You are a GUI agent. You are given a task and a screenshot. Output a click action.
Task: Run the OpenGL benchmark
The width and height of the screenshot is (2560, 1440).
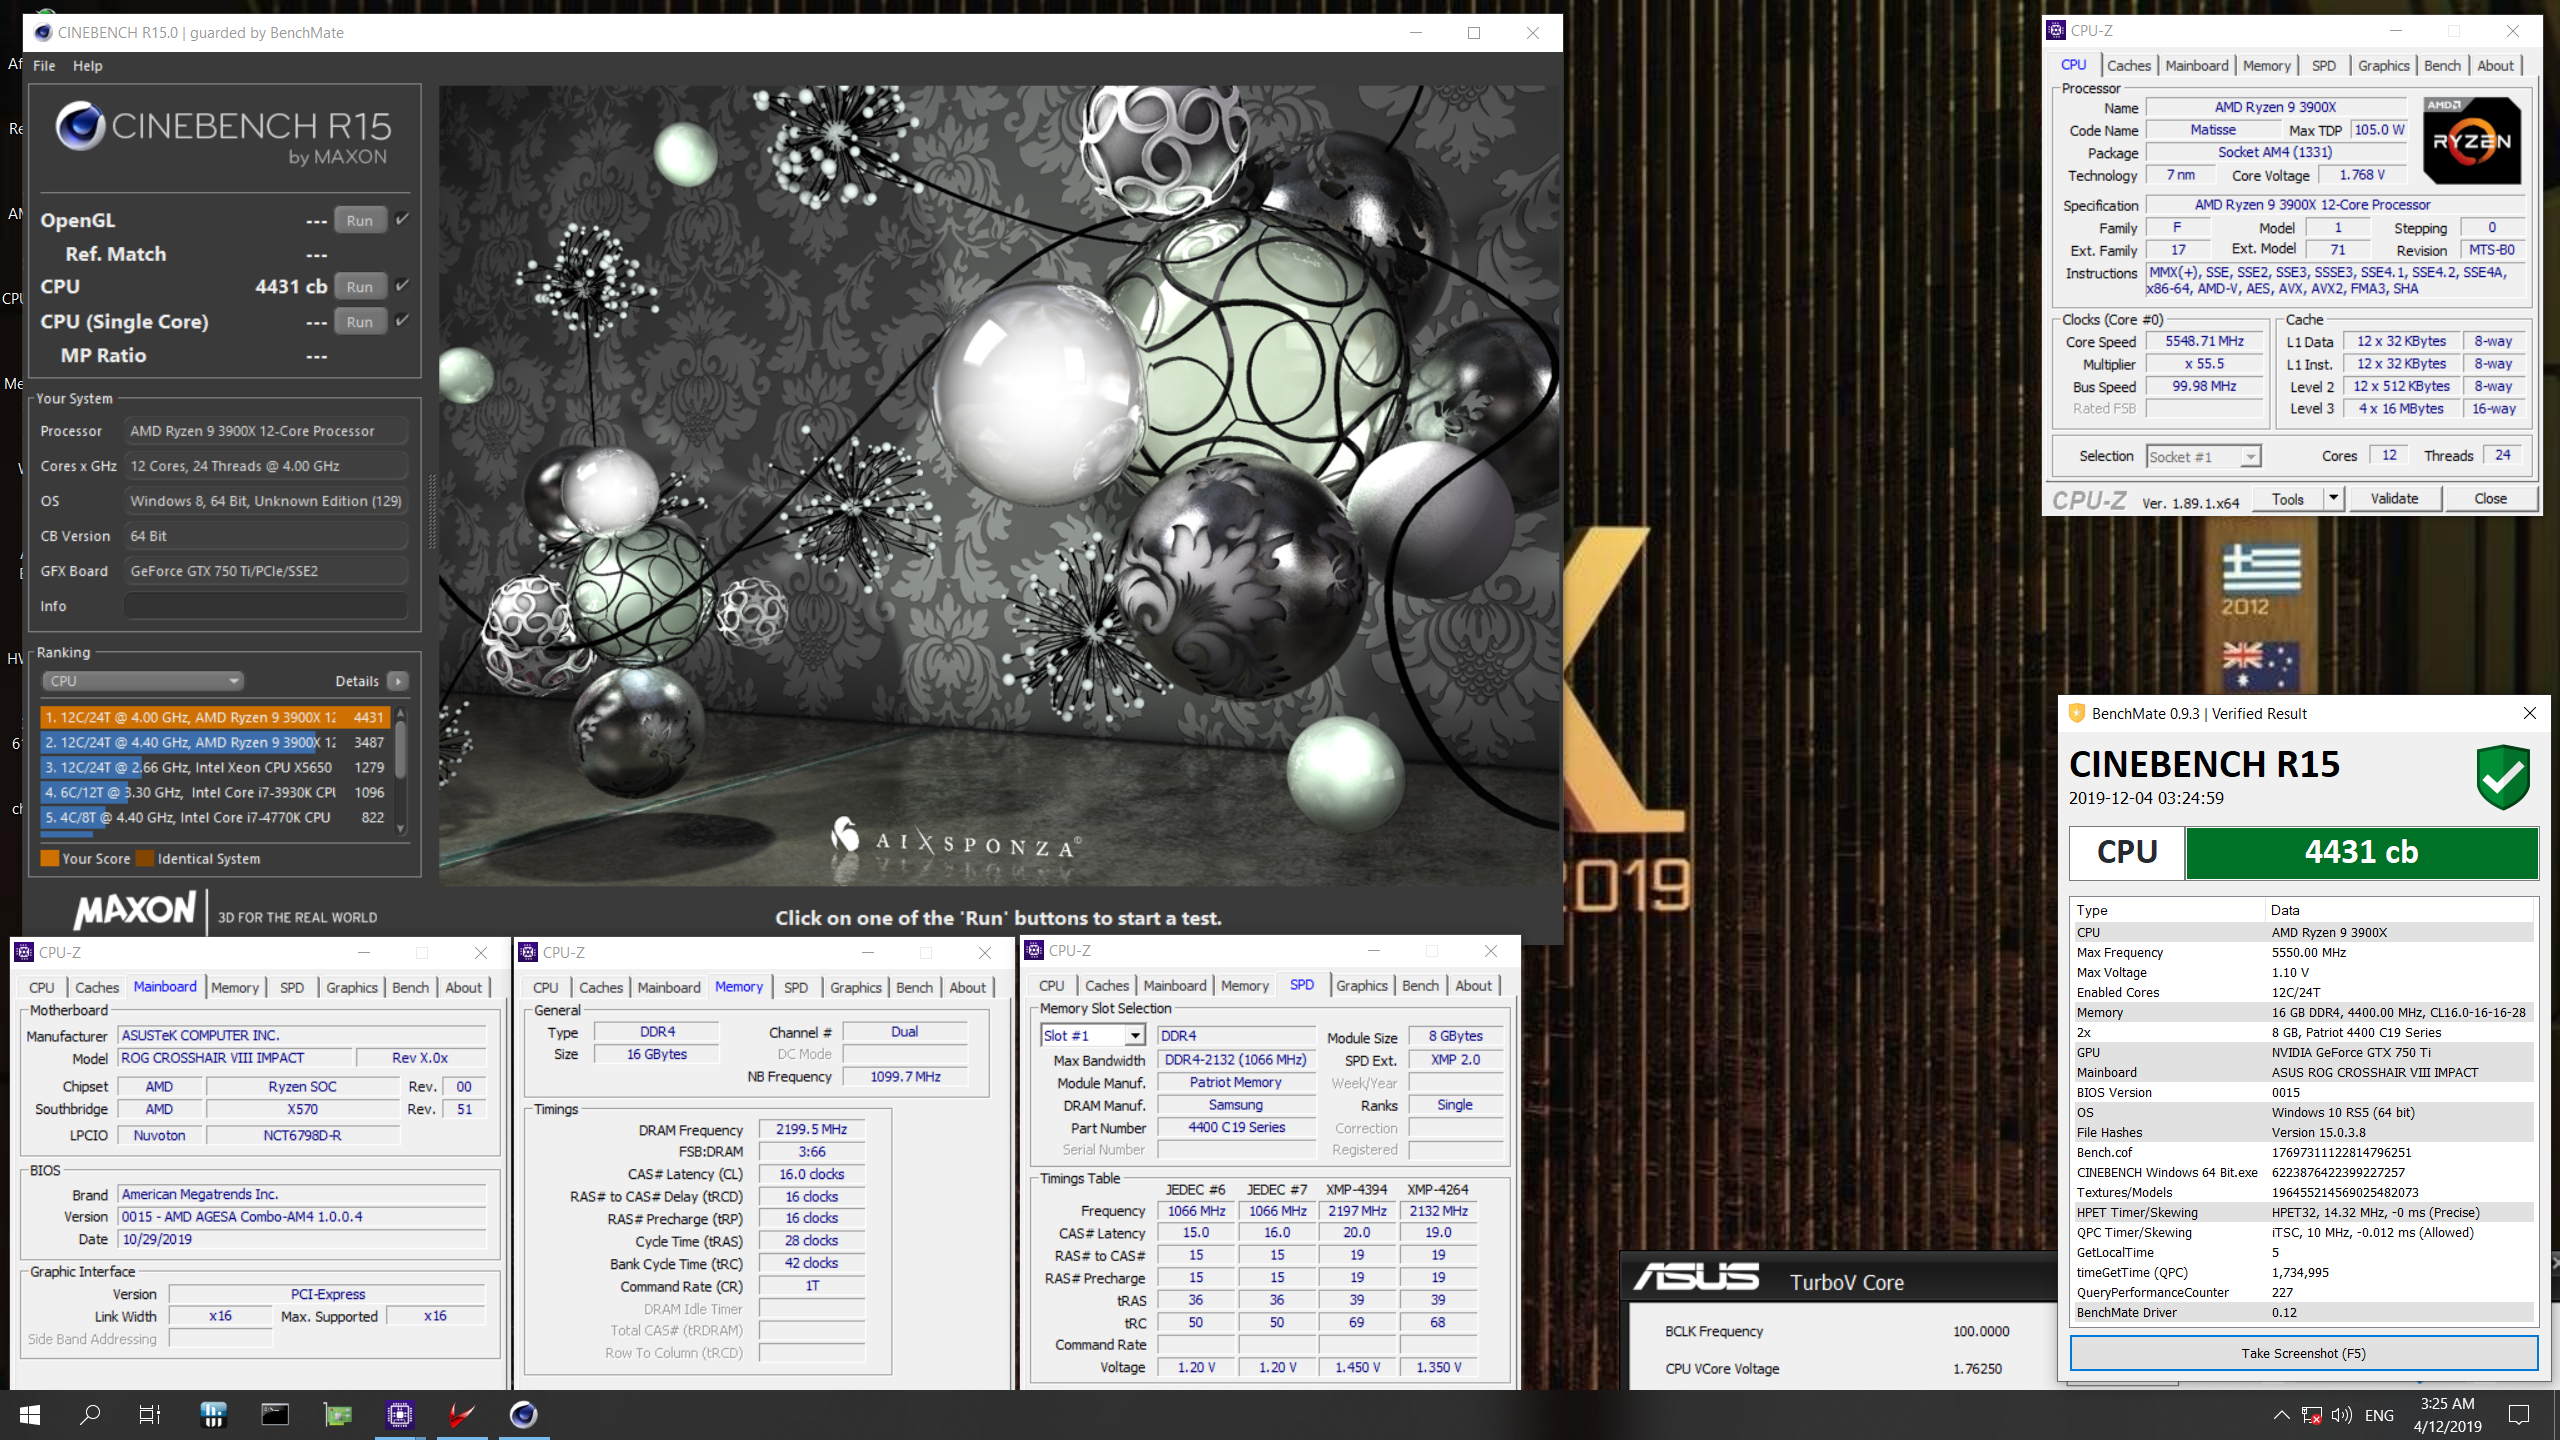[360, 220]
